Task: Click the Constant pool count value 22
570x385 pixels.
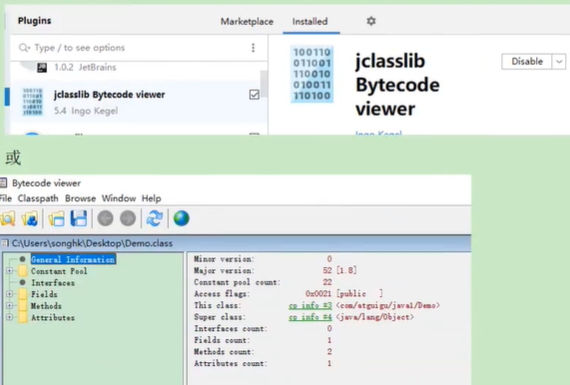Action: coord(327,282)
